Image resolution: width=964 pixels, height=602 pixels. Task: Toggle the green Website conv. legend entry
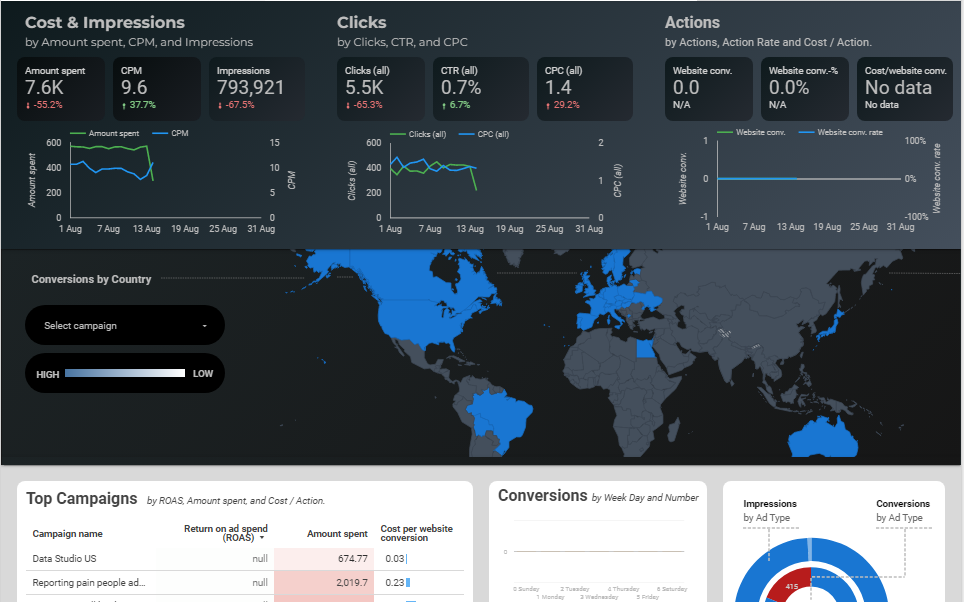(751, 132)
